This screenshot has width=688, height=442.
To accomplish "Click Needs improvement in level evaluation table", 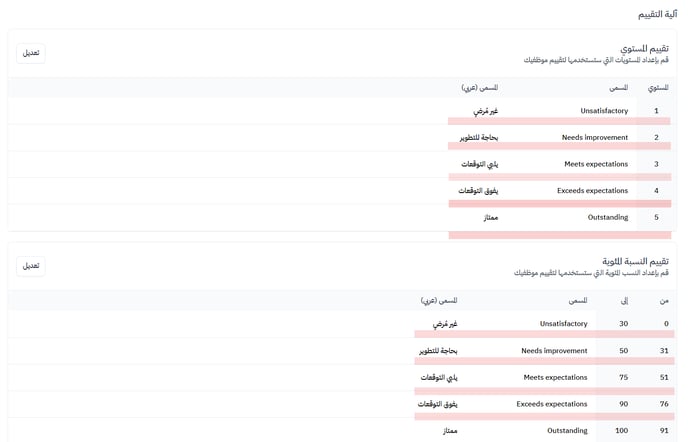I will click(x=595, y=137).
